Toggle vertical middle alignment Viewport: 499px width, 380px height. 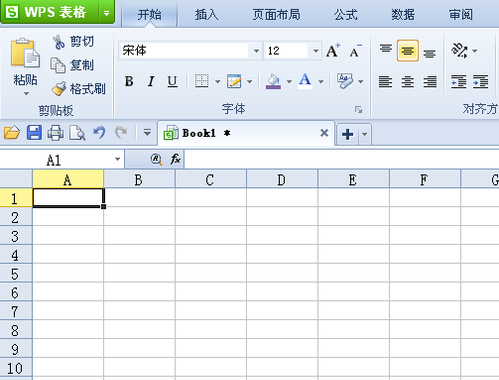click(x=408, y=51)
